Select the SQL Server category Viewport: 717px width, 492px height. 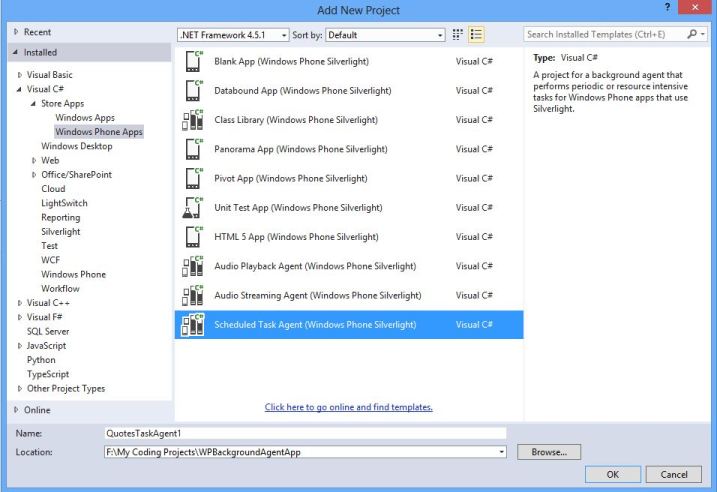tap(48, 332)
